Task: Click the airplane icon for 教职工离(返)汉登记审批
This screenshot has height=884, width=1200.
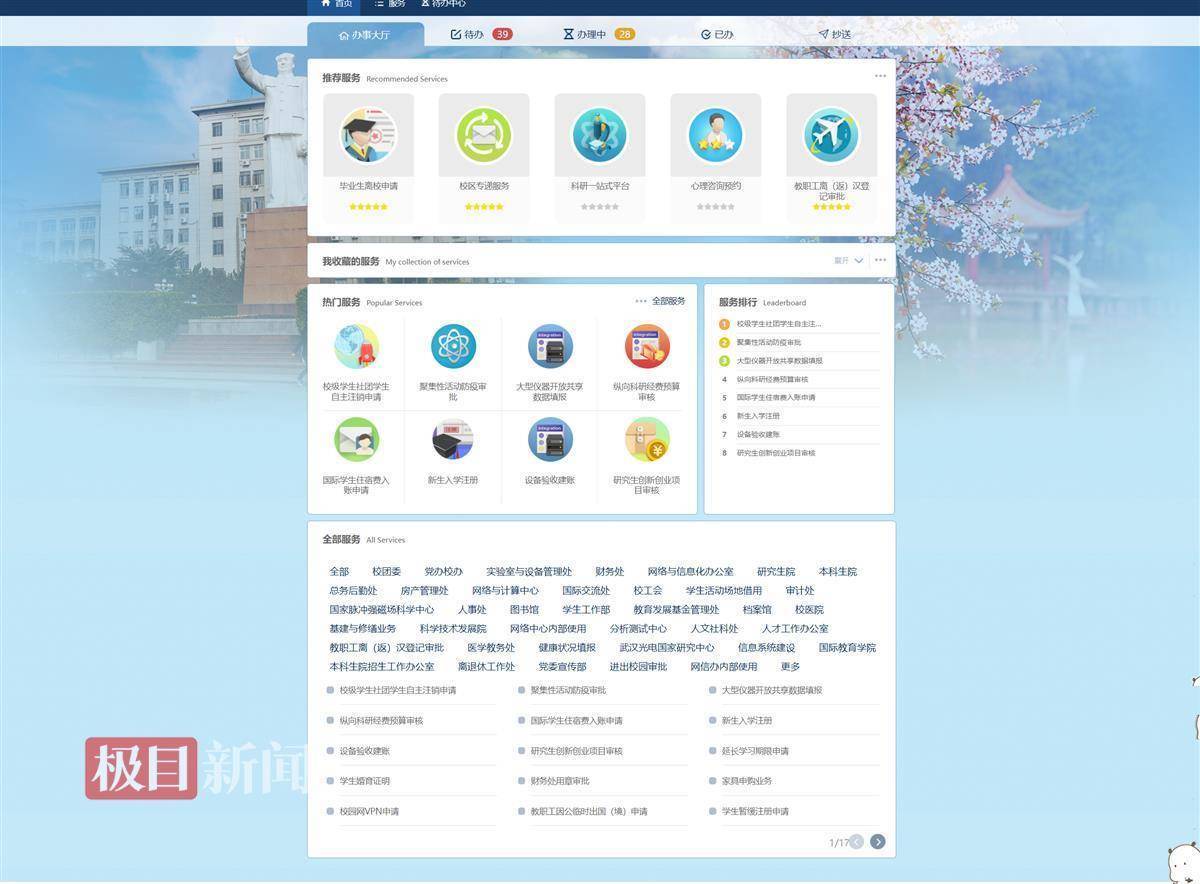Action: click(x=831, y=135)
